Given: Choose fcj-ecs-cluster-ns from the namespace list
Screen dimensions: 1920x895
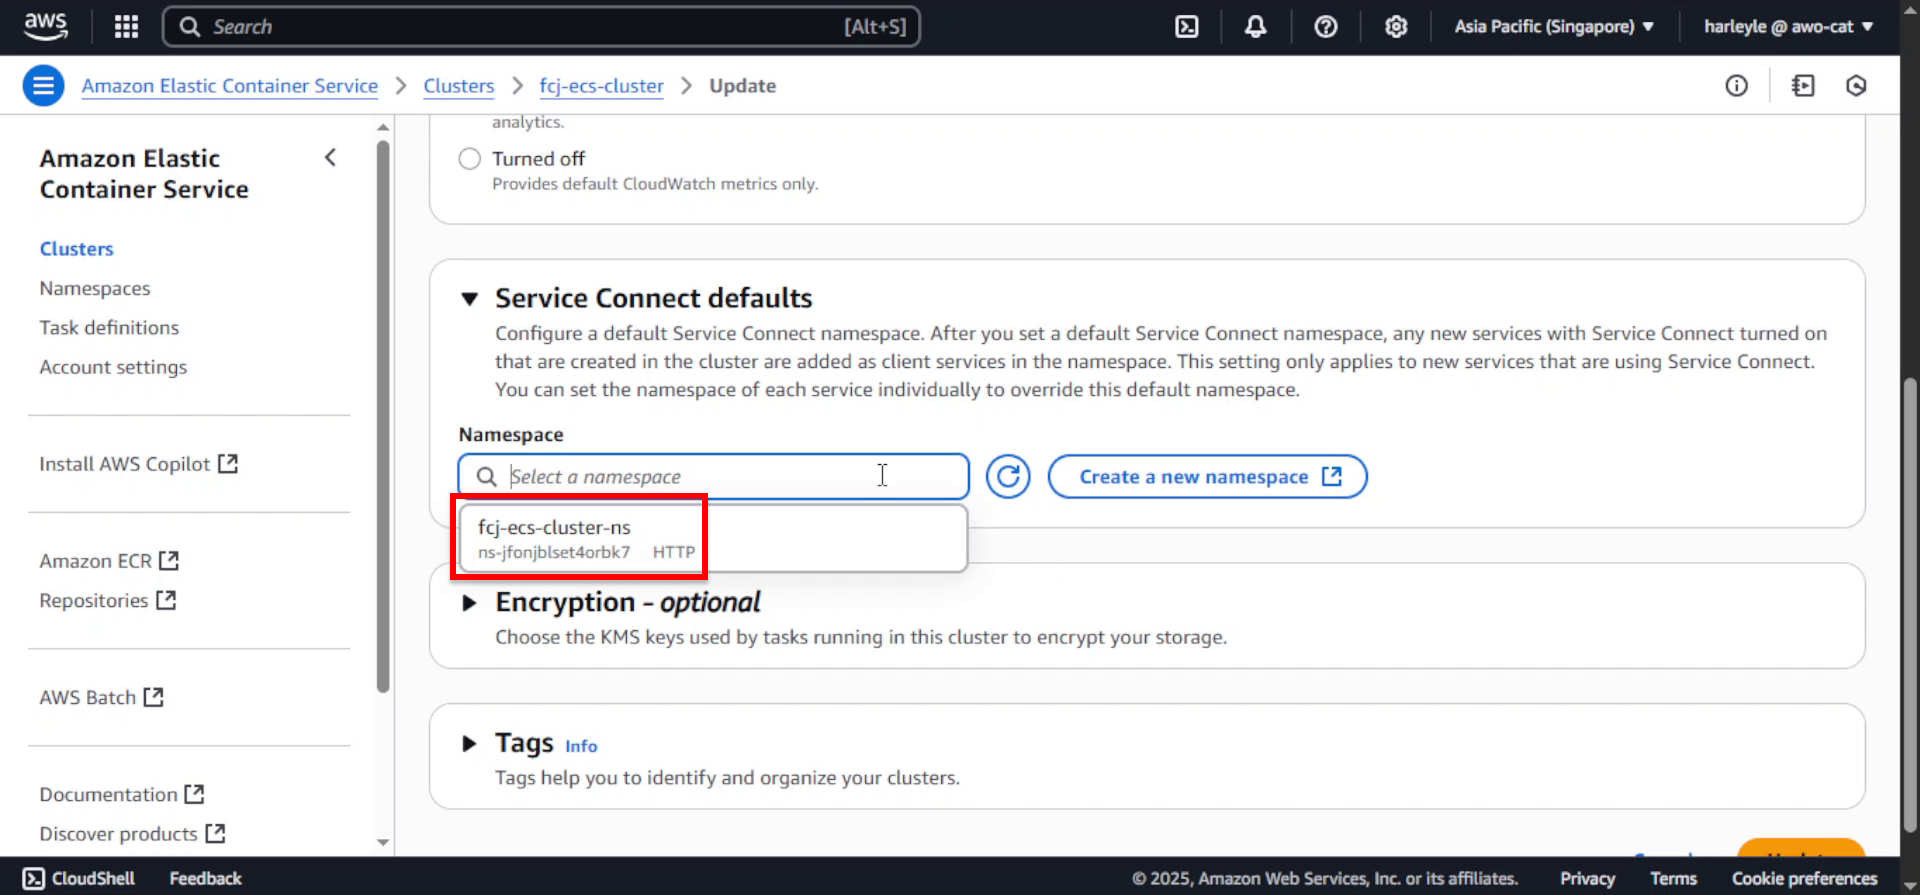Looking at the screenshot, I should click(713, 538).
